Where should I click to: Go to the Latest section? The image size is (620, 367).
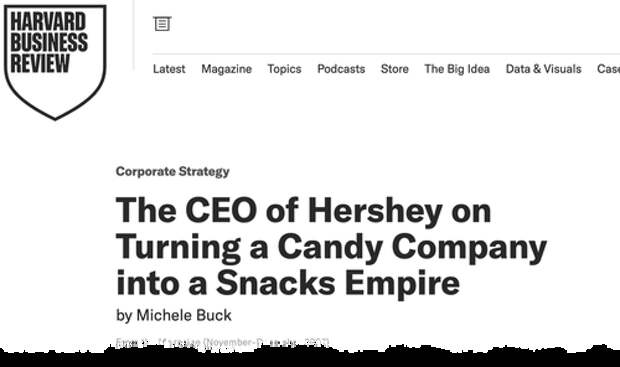pos(169,69)
